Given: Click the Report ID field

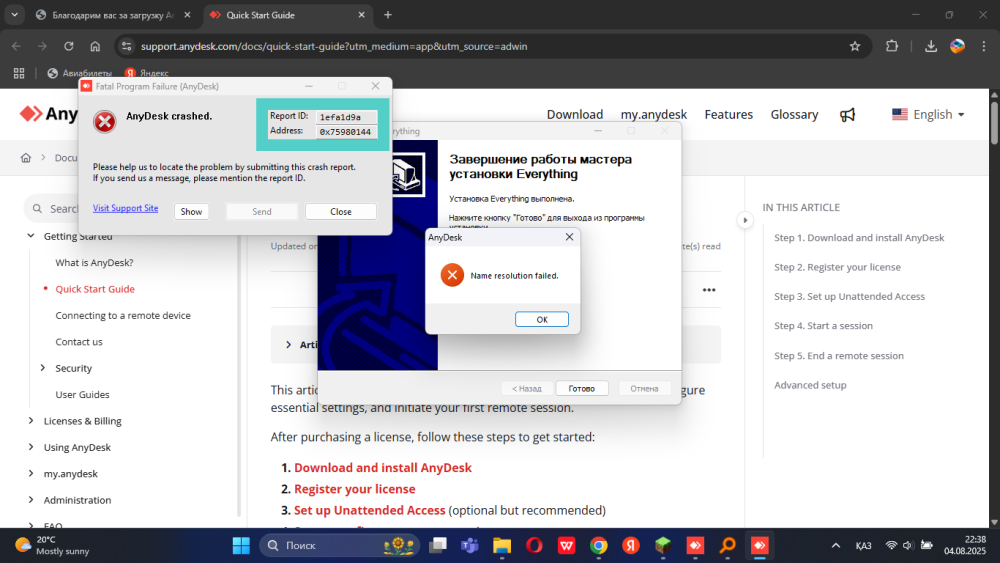Looking at the screenshot, I should (x=346, y=117).
